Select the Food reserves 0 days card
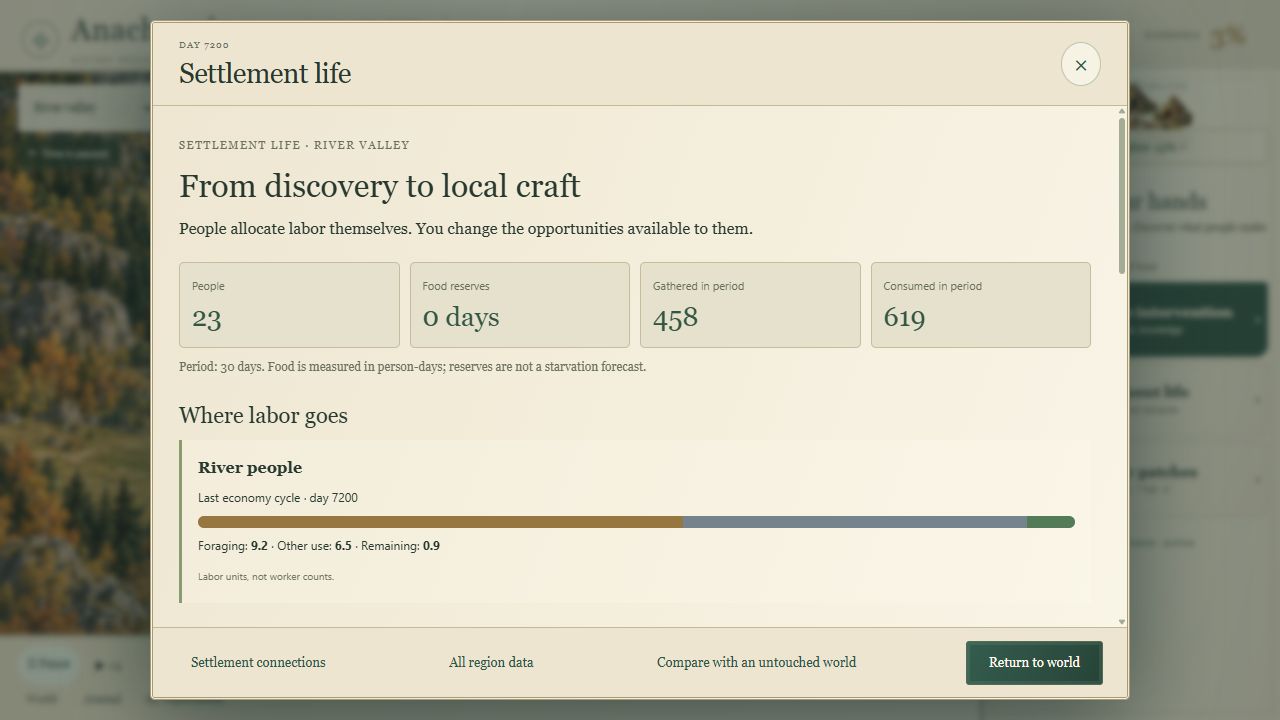1280x720 pixels. point(520,305)
